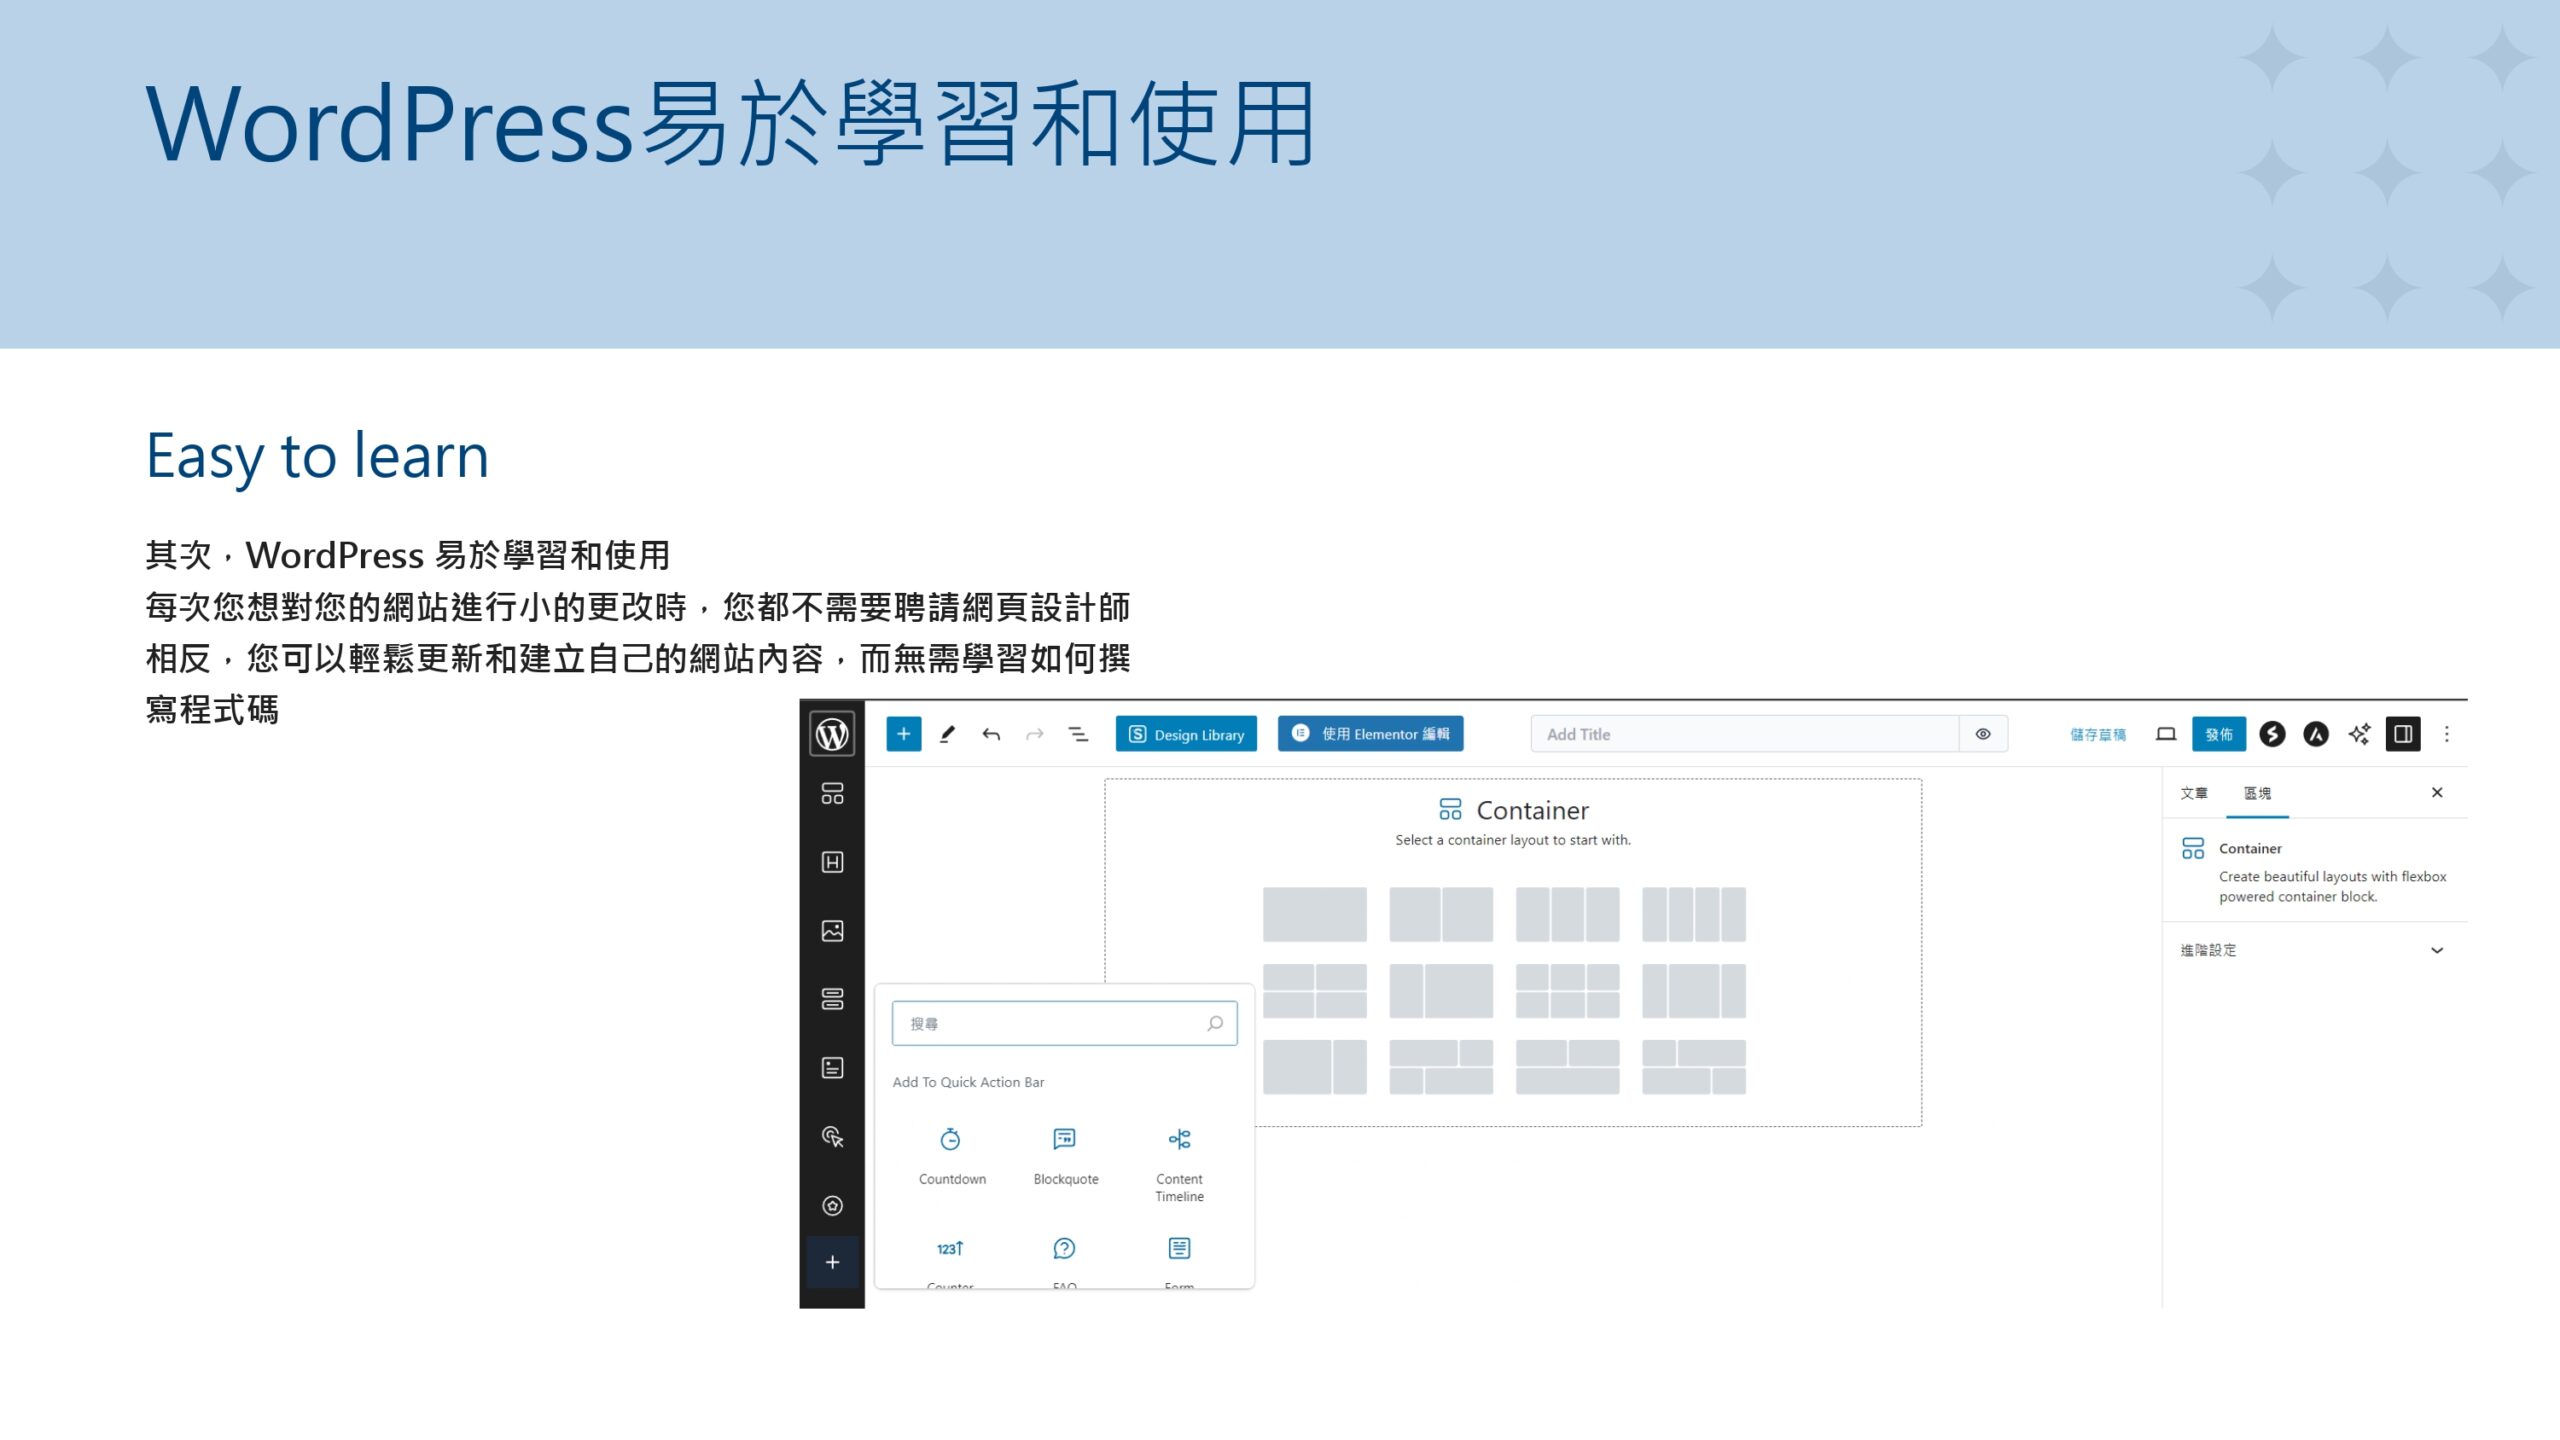Image resolution: width=2560 pixels, height=1440 pixels.
Task: Open the Spectra lightning bolt icon
Action: click(x=2272, y=734)
